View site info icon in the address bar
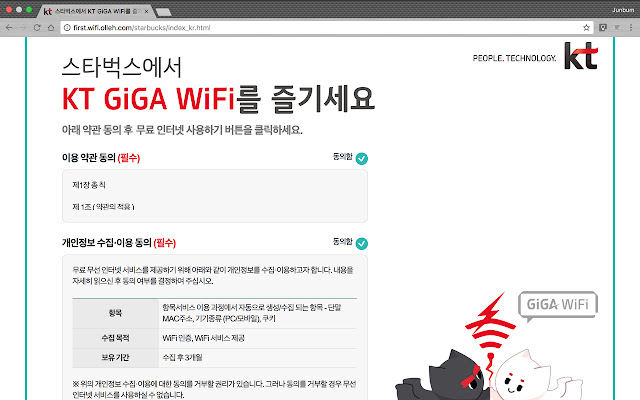Viewport: 640px width, 400px height. (67, 28)
